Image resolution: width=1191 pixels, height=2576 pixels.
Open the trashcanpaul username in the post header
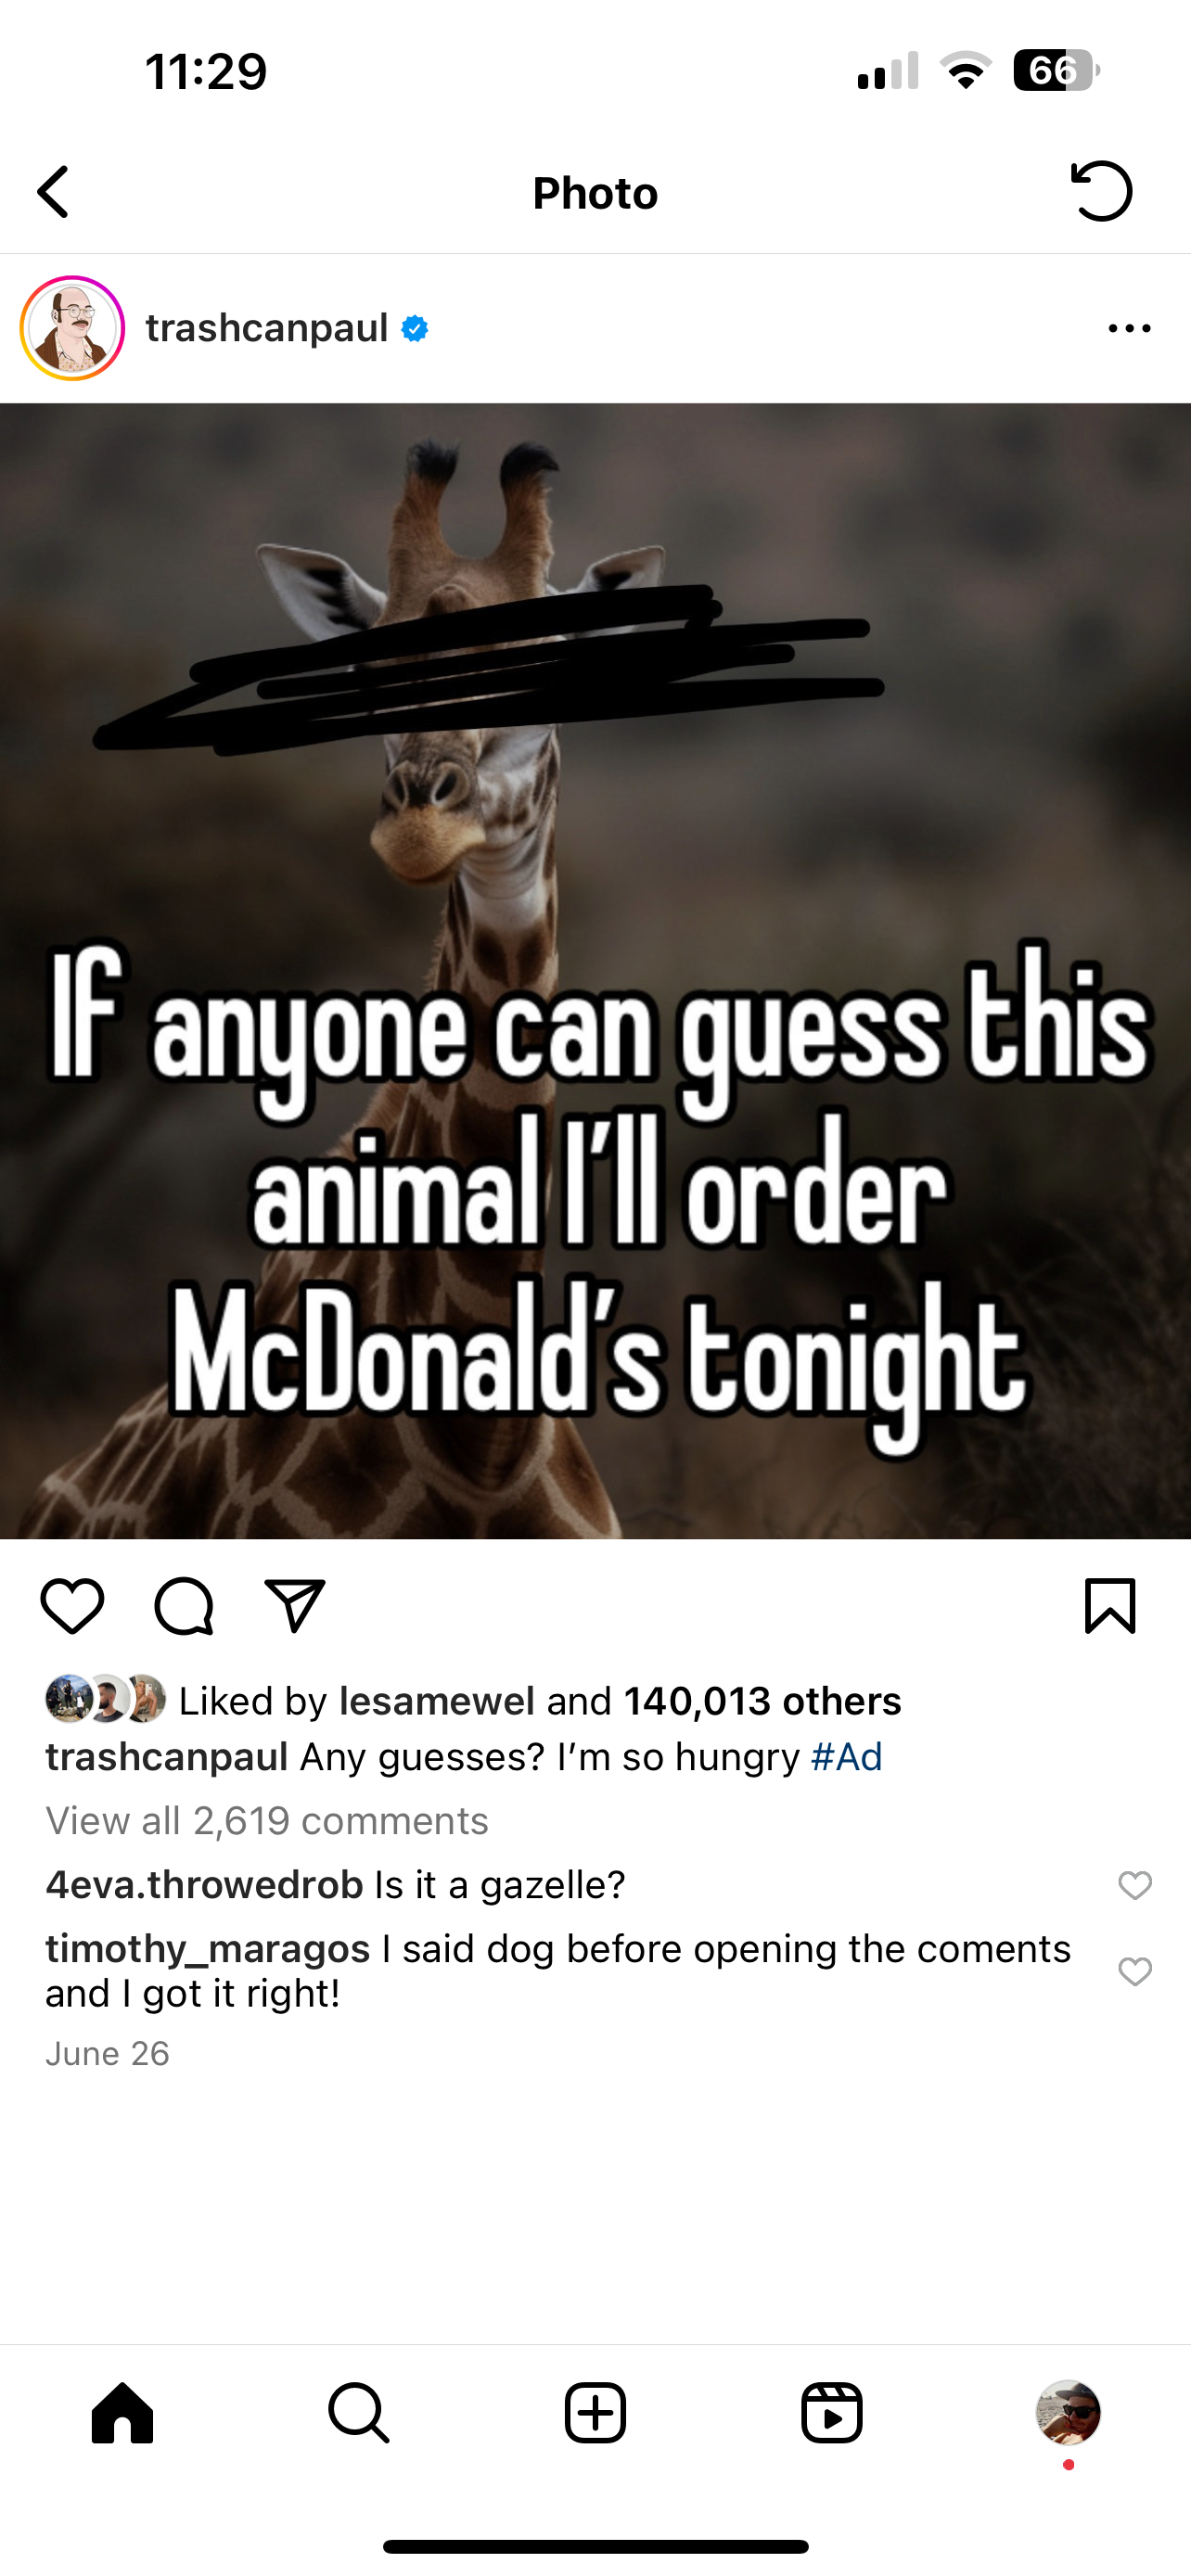(267, 328)
